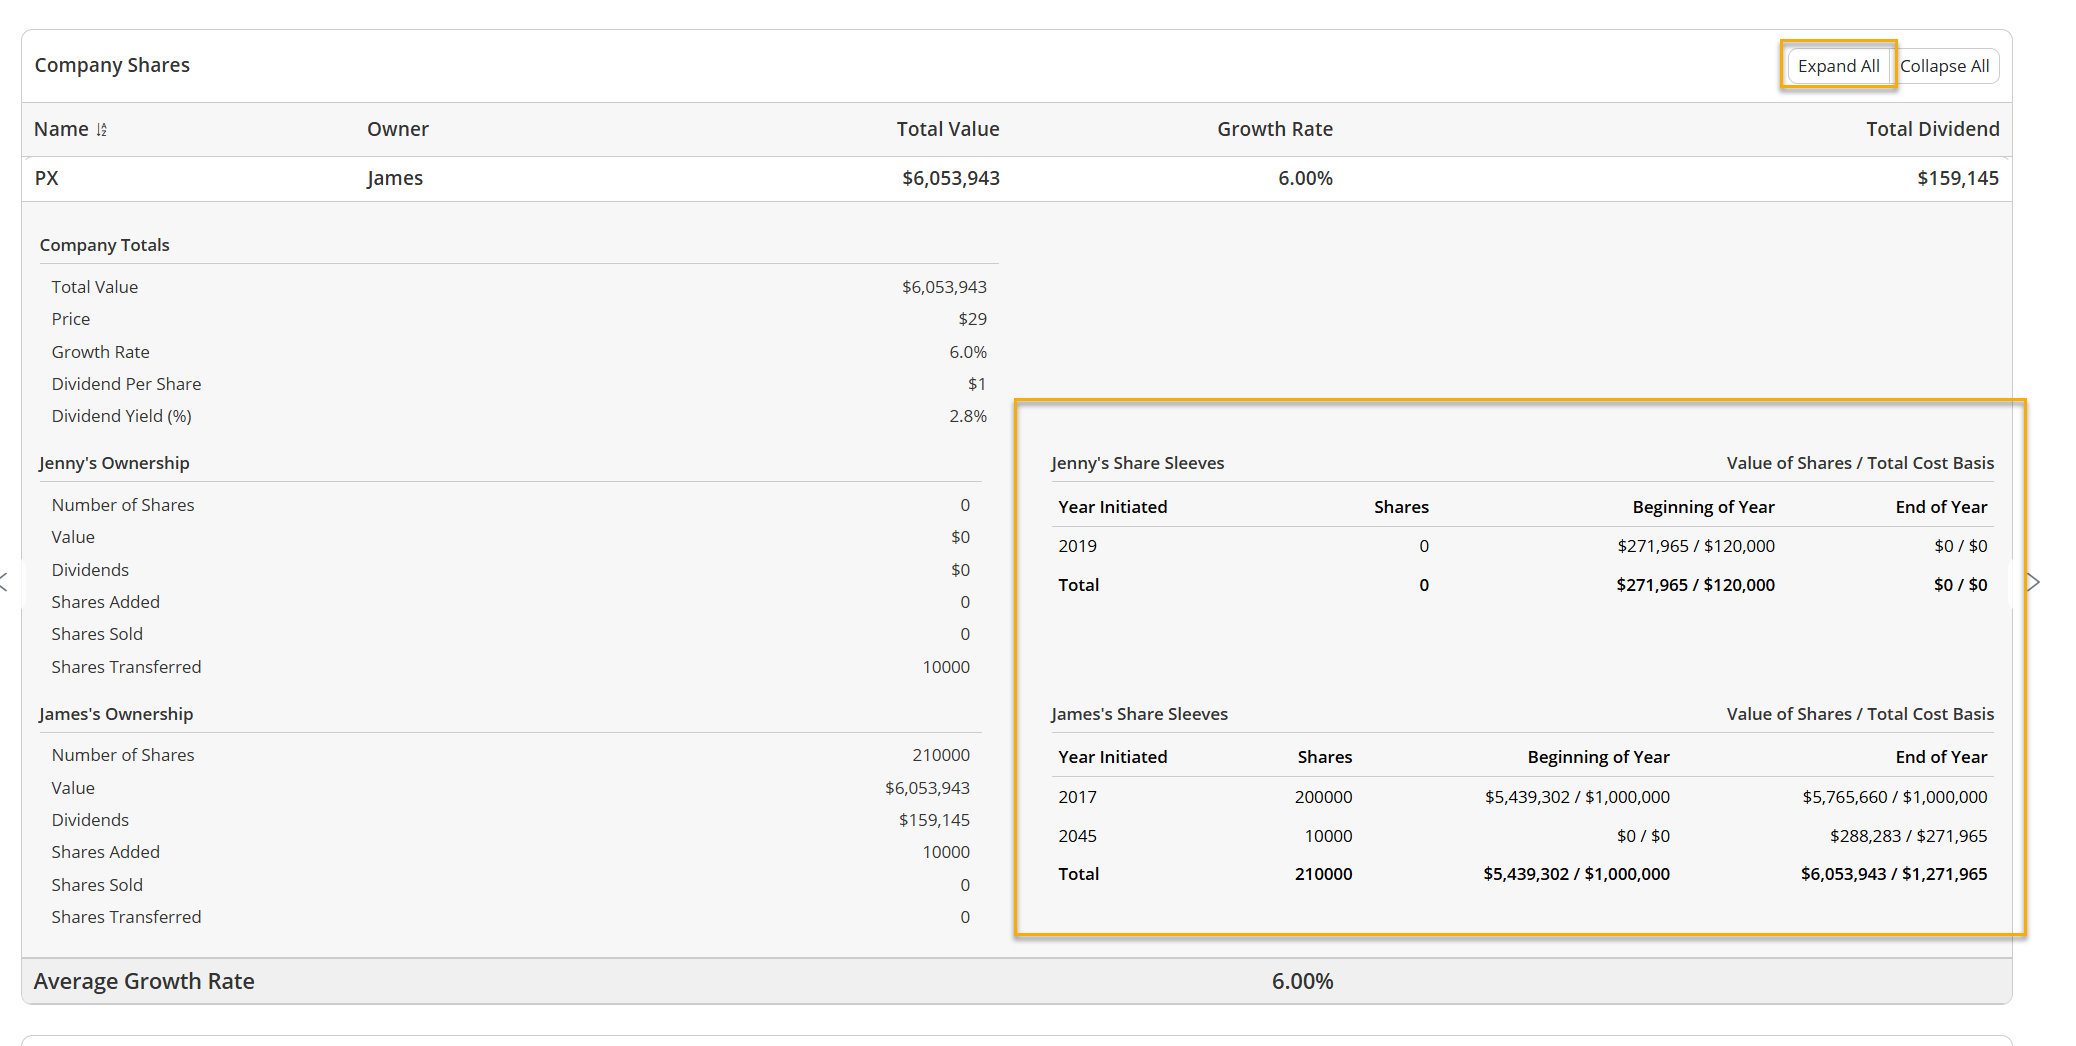2076x1046 pixels.
Task: Collapse the PX company row
Action: pyautogui.click(x=1016, y=178)
